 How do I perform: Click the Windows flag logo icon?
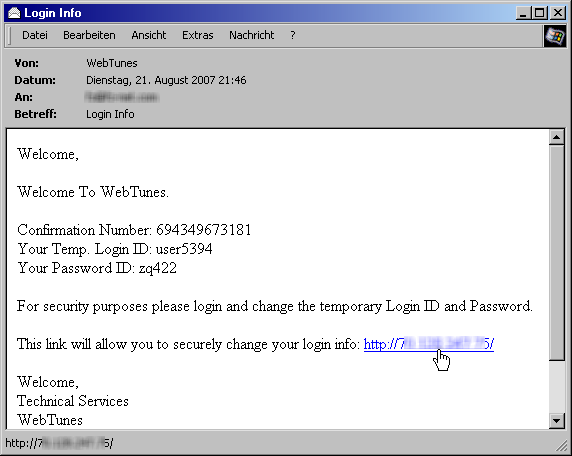[554, 36]
